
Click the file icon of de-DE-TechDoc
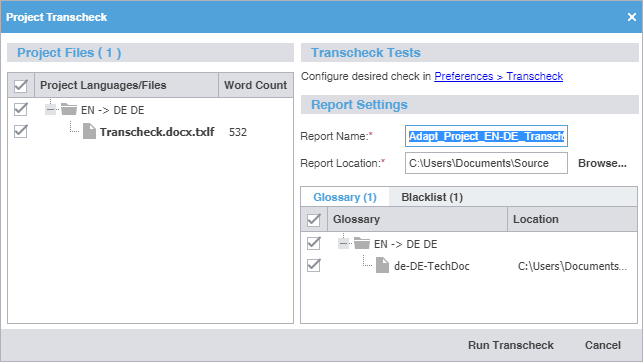(383, 265)
